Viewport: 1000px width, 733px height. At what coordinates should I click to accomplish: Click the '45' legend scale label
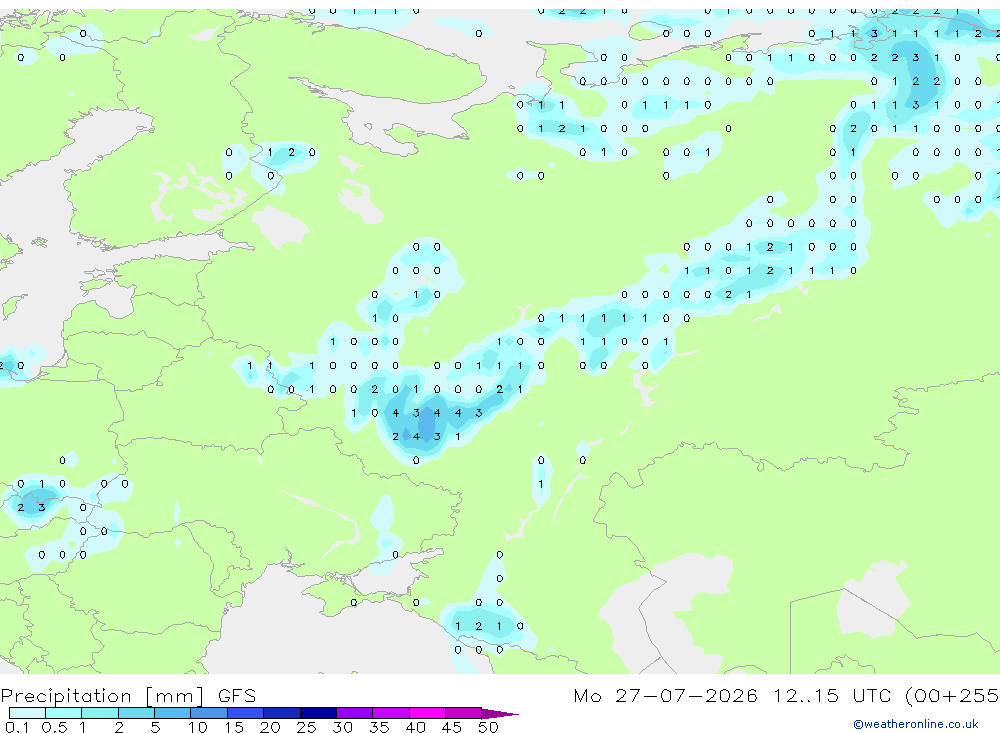point(452,727)
